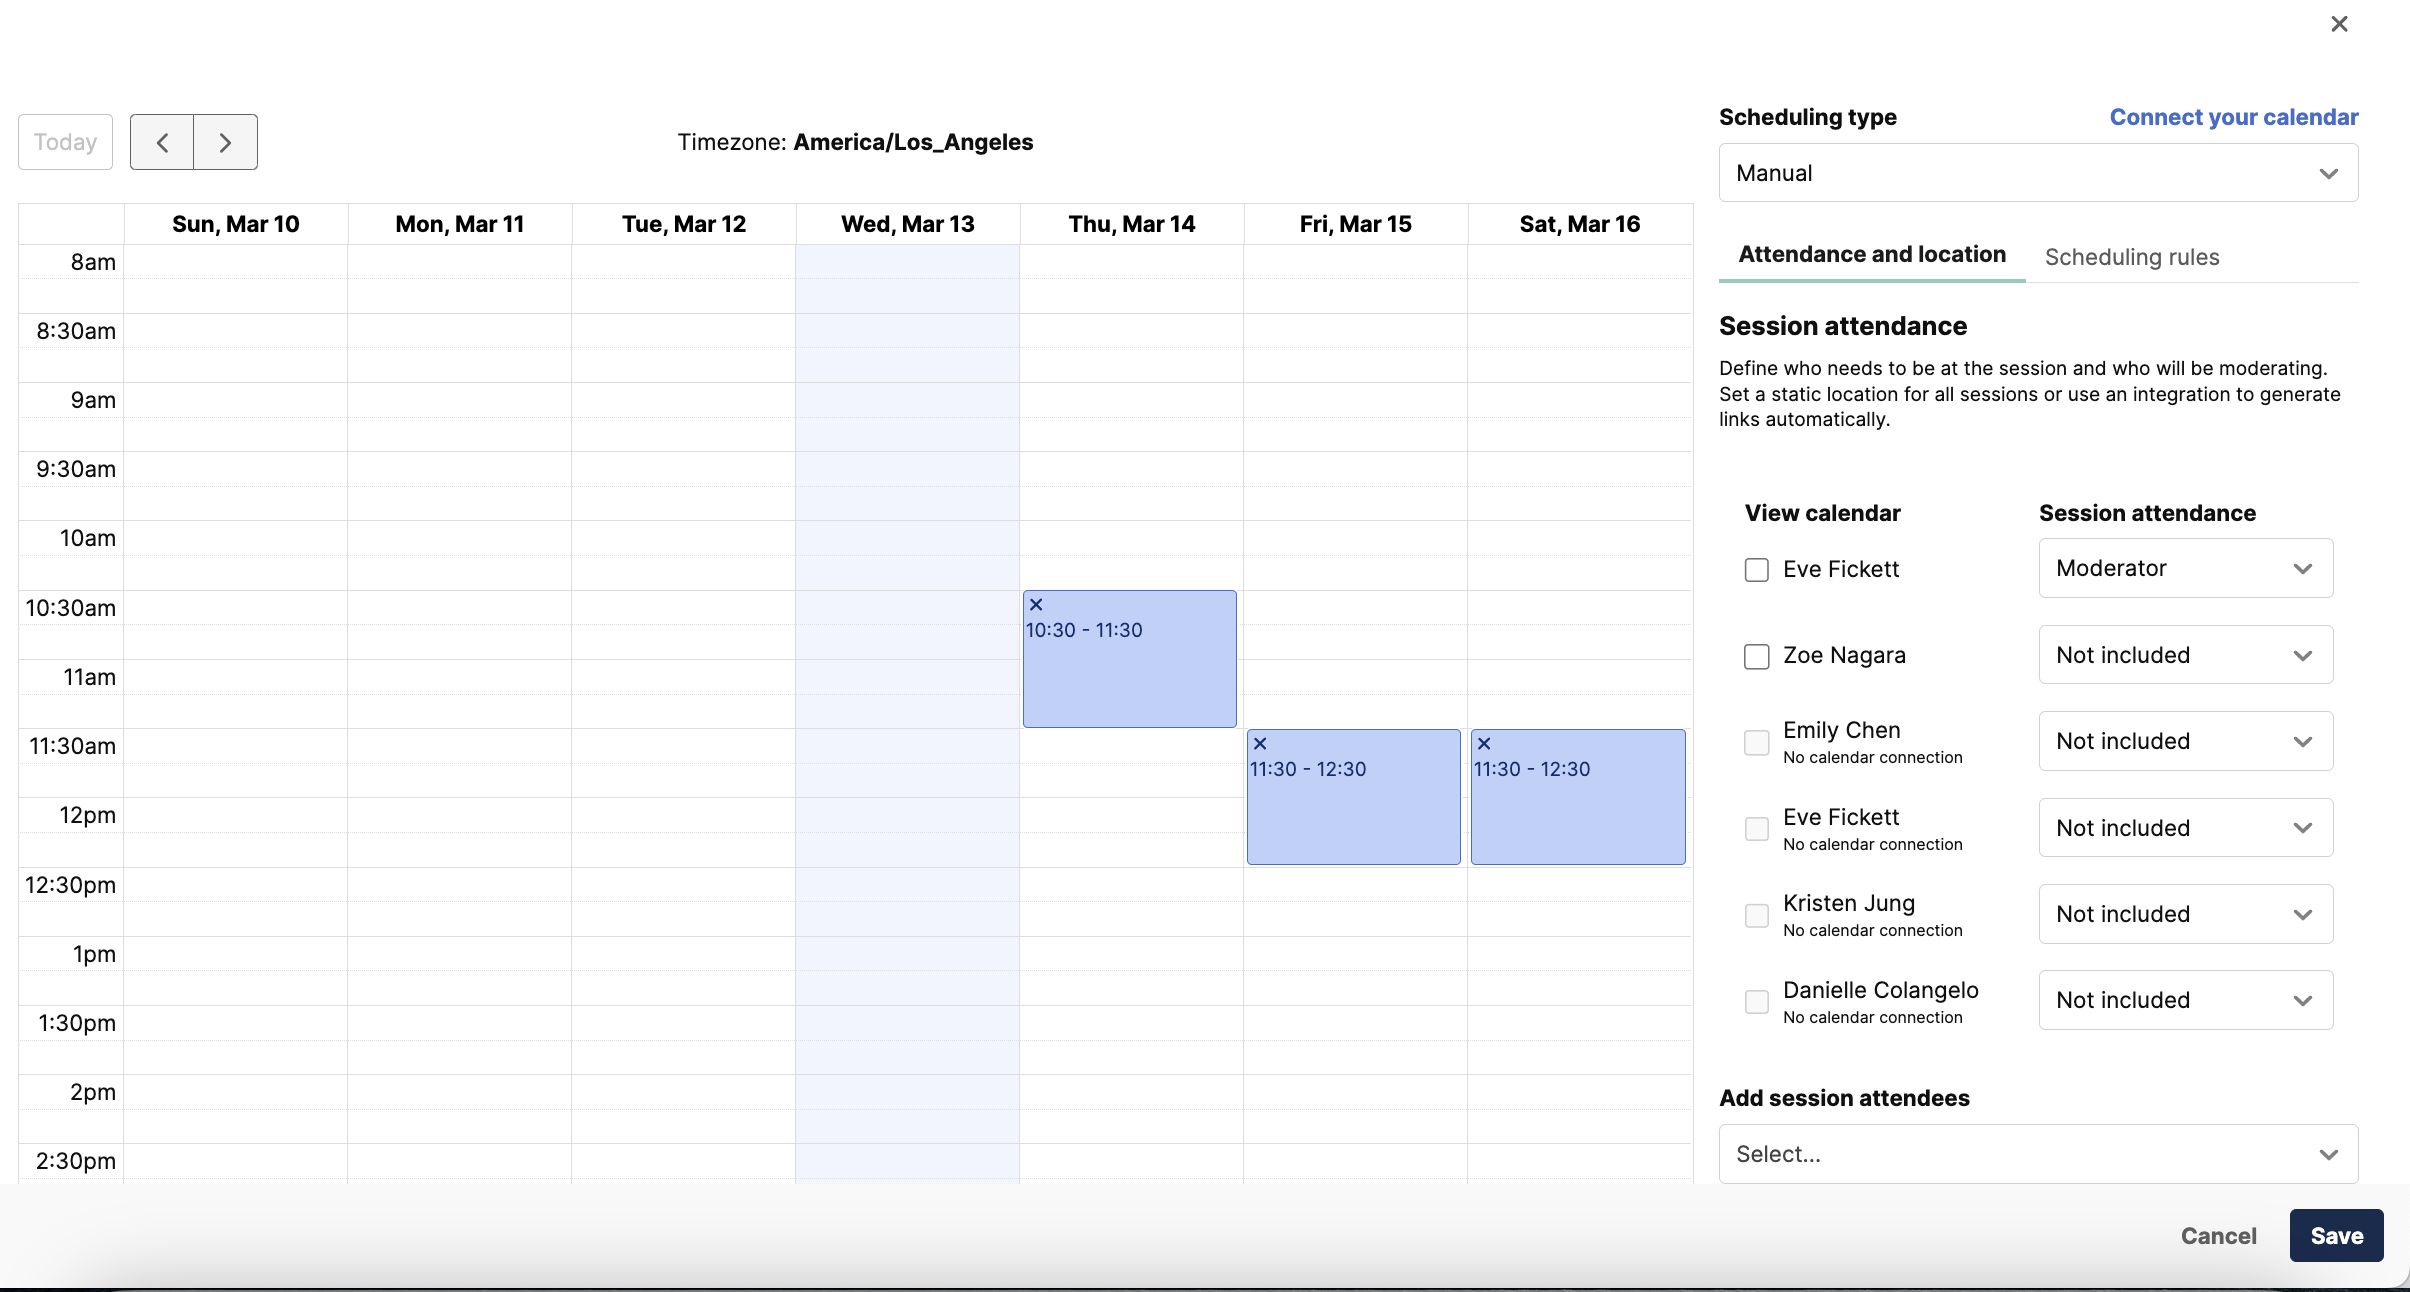This screenshot has height=1292, width=2410.
Task: Cancel the scheduling changes
Action: [x=2219, y=1236]
